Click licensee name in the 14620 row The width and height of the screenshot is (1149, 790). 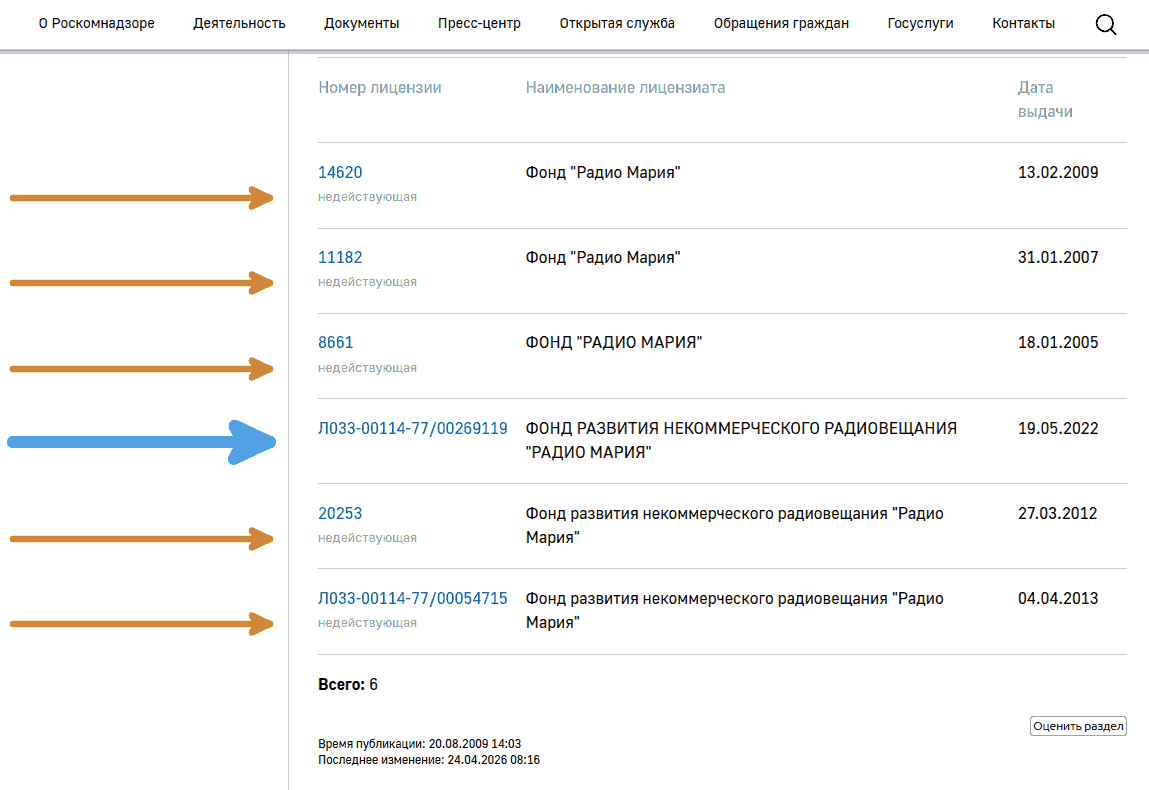click(602, 172)
